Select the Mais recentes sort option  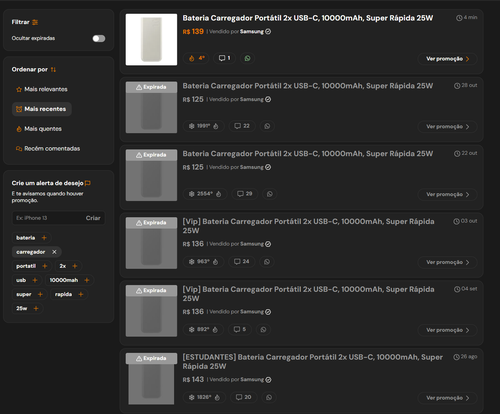(x=42, y=109)
